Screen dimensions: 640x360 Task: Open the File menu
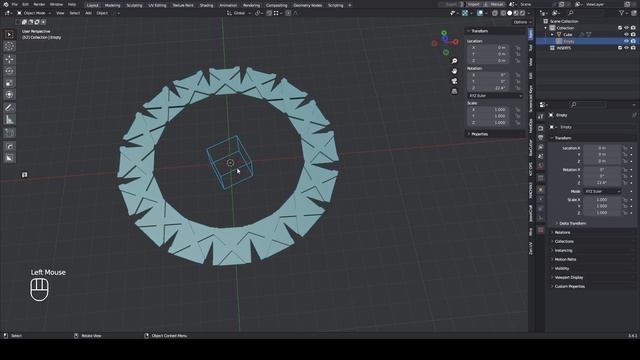pyautogui.click(x=15, y=4)
